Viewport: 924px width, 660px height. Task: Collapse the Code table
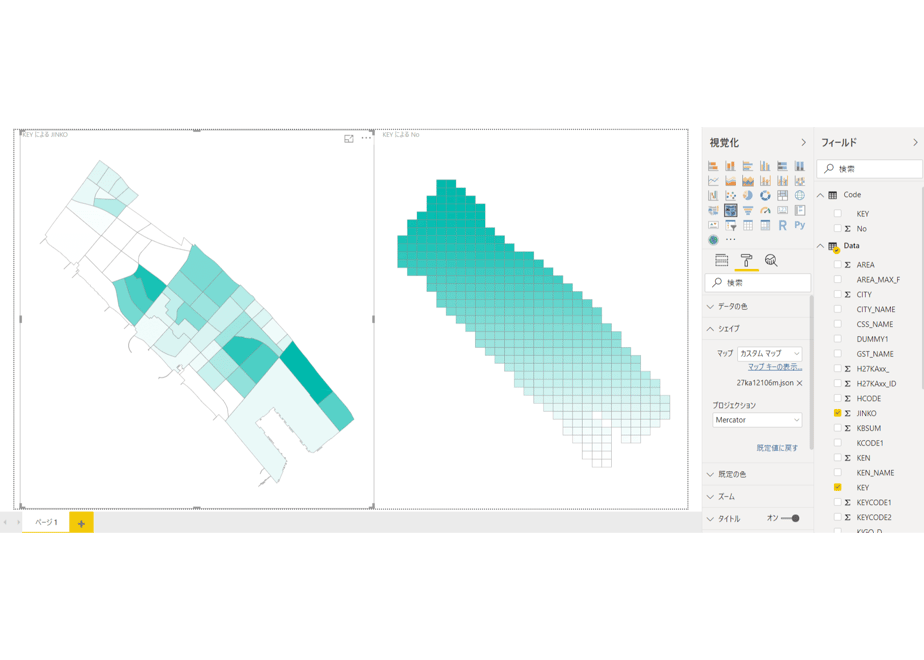pyautogui.click(x=820, y=194)
